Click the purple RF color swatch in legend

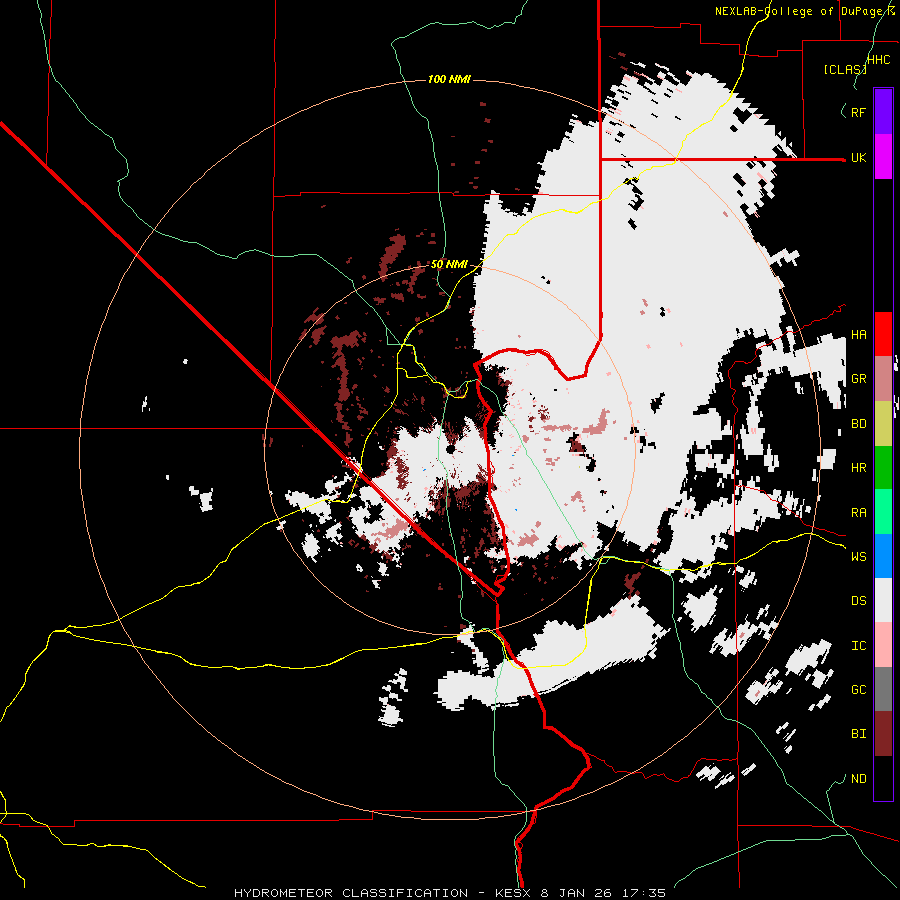coord(883,112)
